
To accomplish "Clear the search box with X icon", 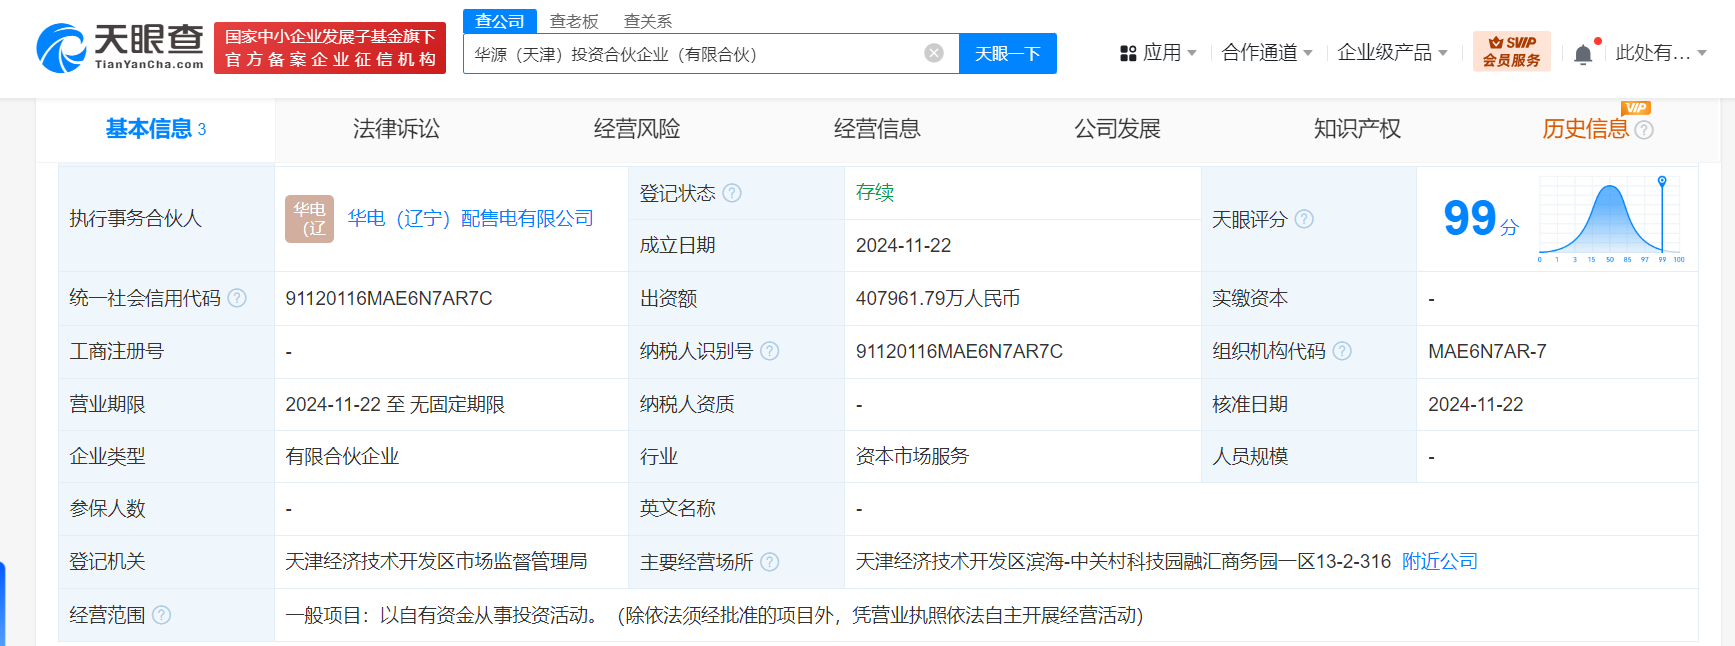I will click(934, 53).
